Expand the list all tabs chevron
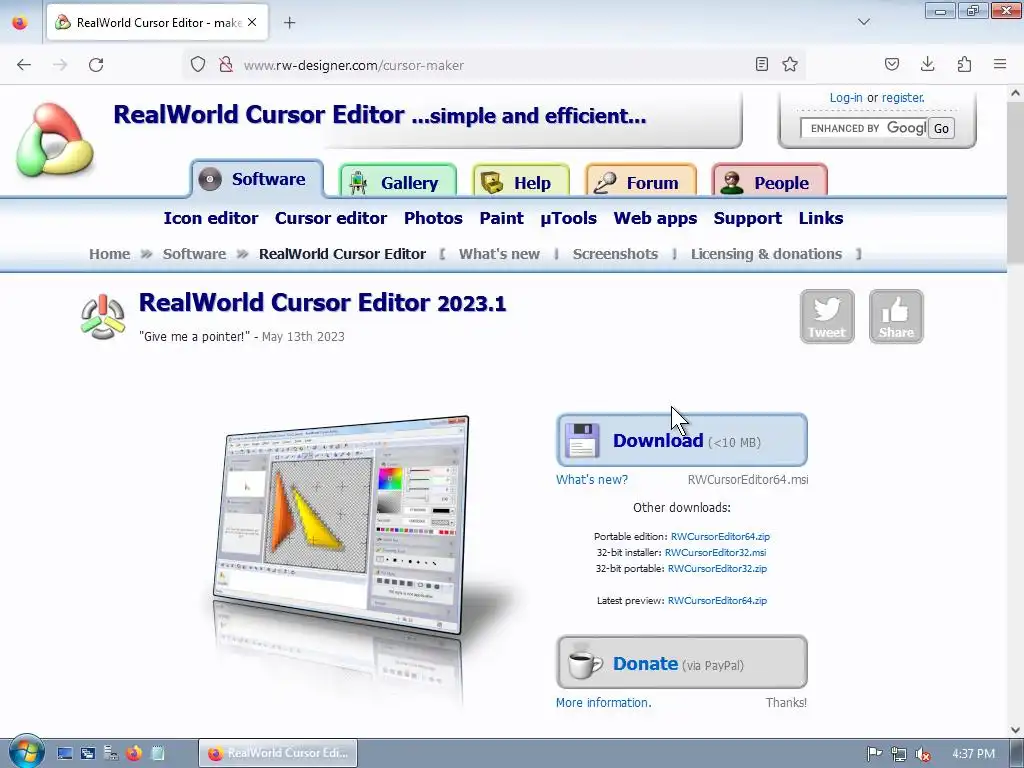This screenshot has height=768, width=1024. (863, 22)
